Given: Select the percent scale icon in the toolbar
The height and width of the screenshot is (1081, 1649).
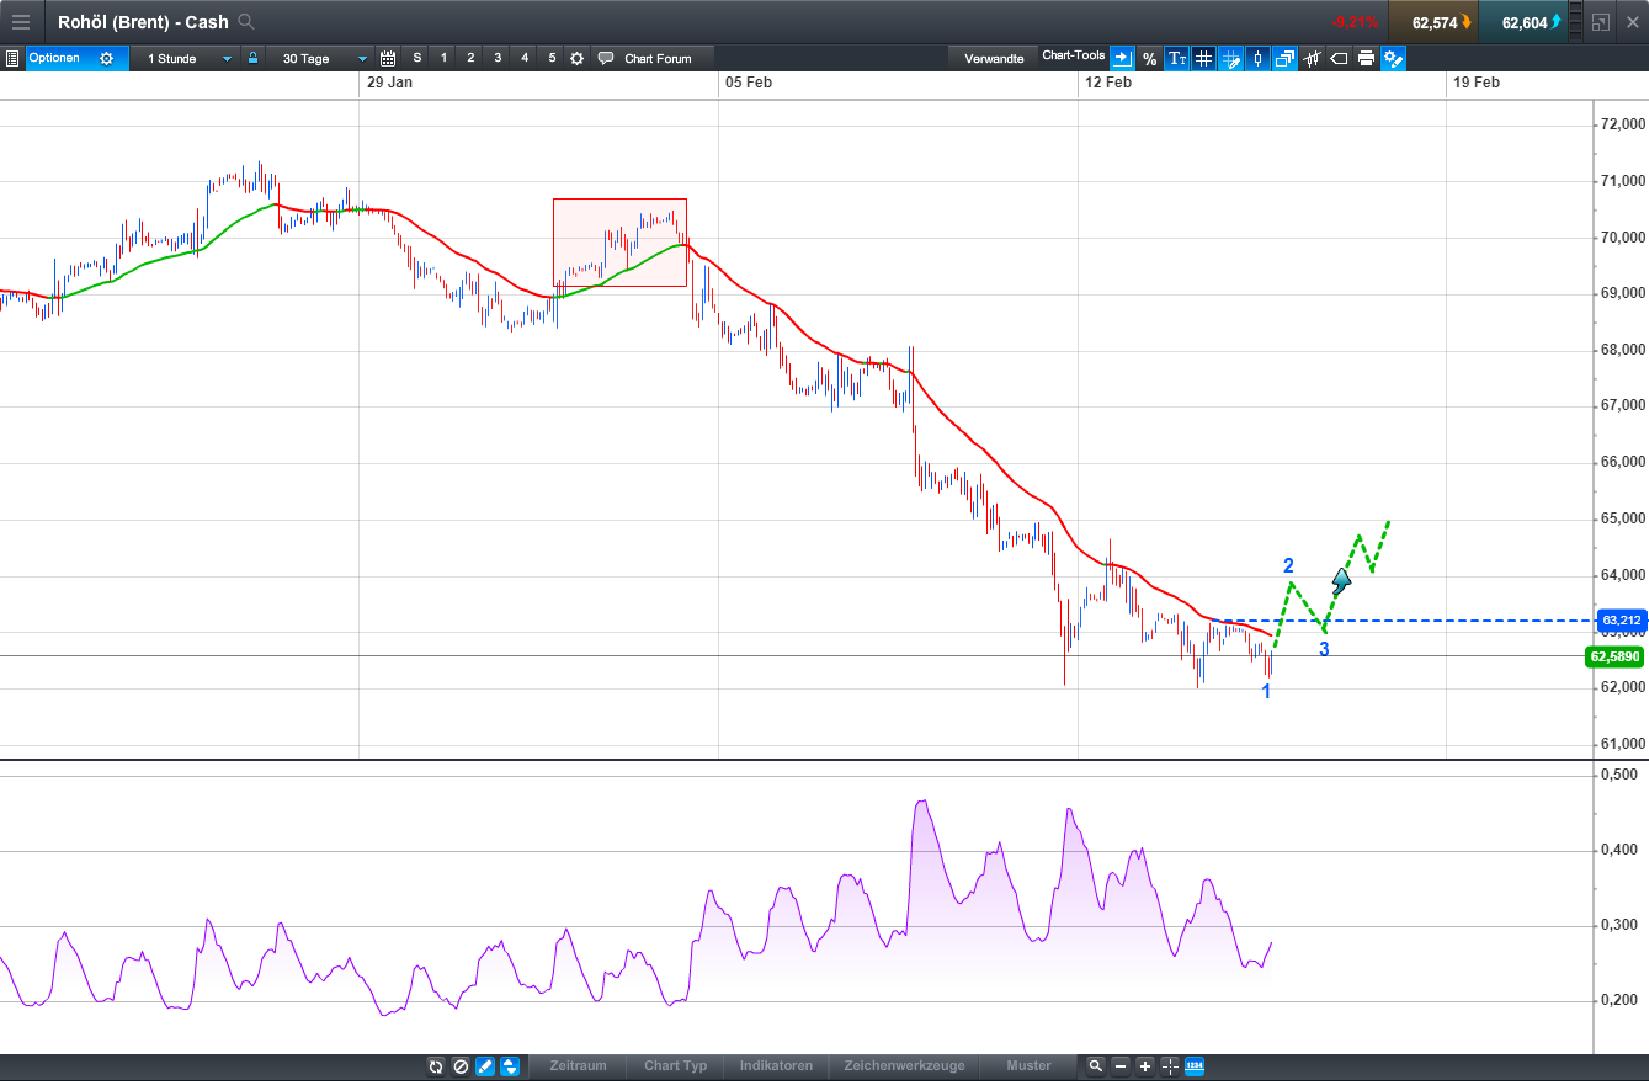Looking at the screenshot, I should (1149, 59).
